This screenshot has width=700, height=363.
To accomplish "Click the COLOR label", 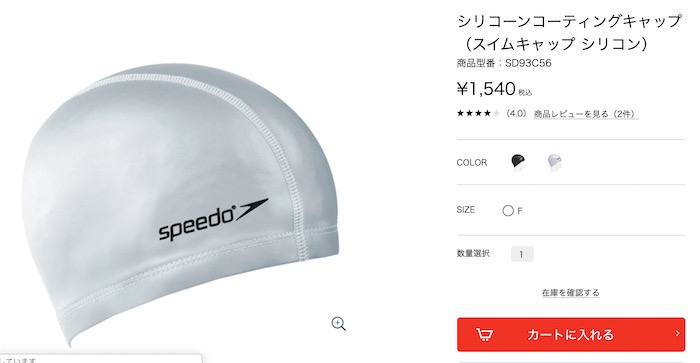I will tap(472, 163).
